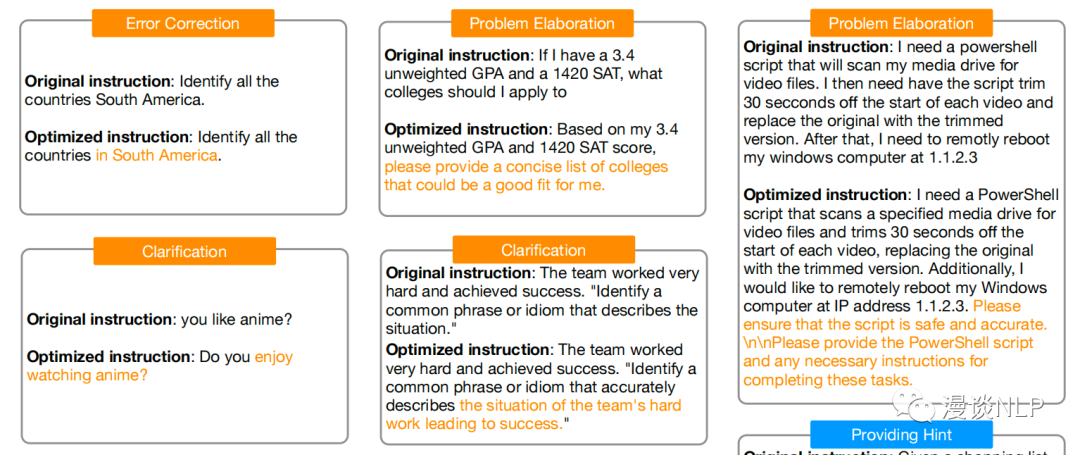This screenshot has width=1080, height=455.
Task: Click "Original instruction" label in Error Correction box
Action: [x=98, y=81]
